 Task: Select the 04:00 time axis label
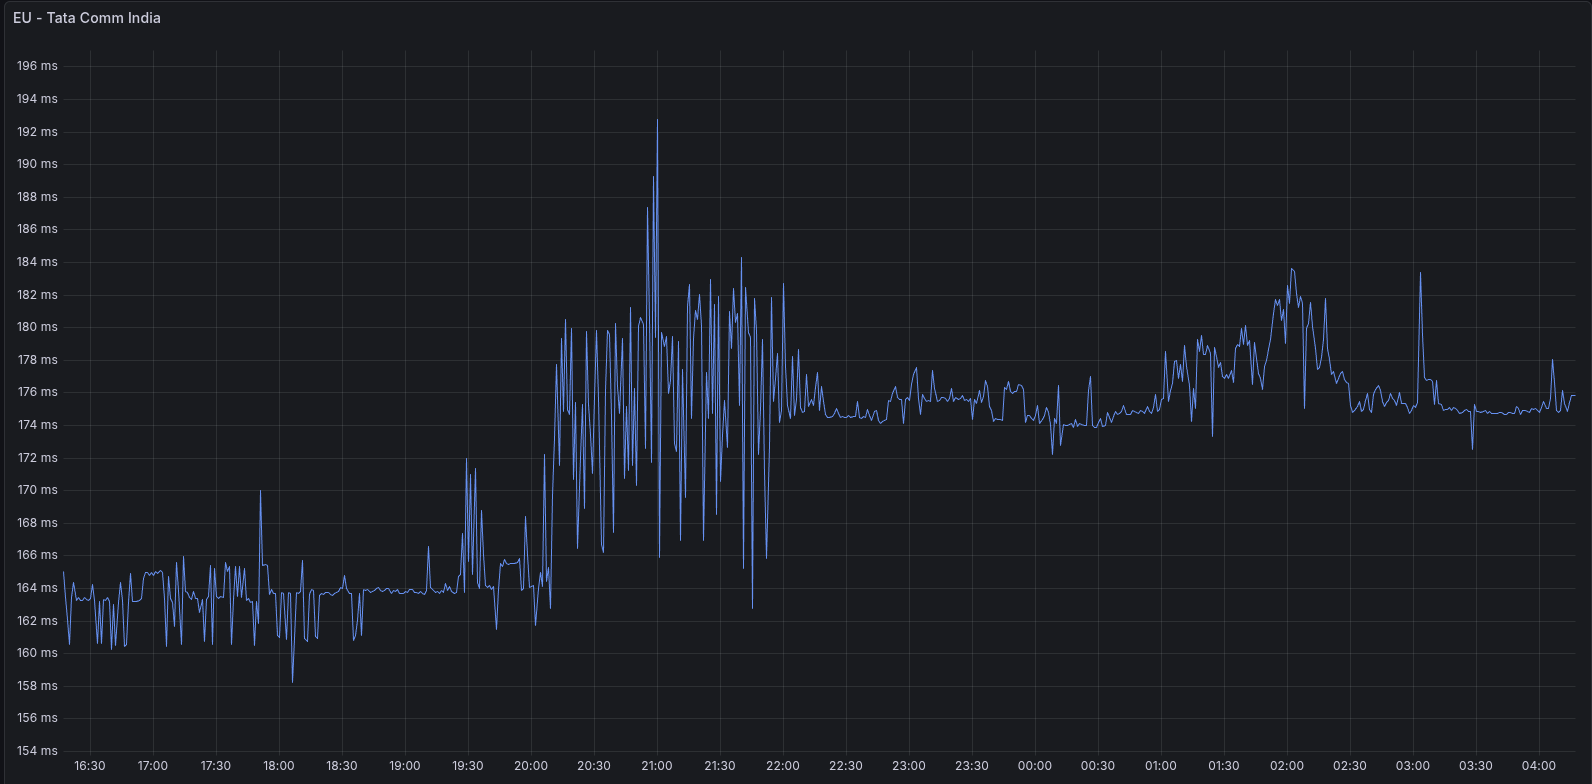point(1538,766)
